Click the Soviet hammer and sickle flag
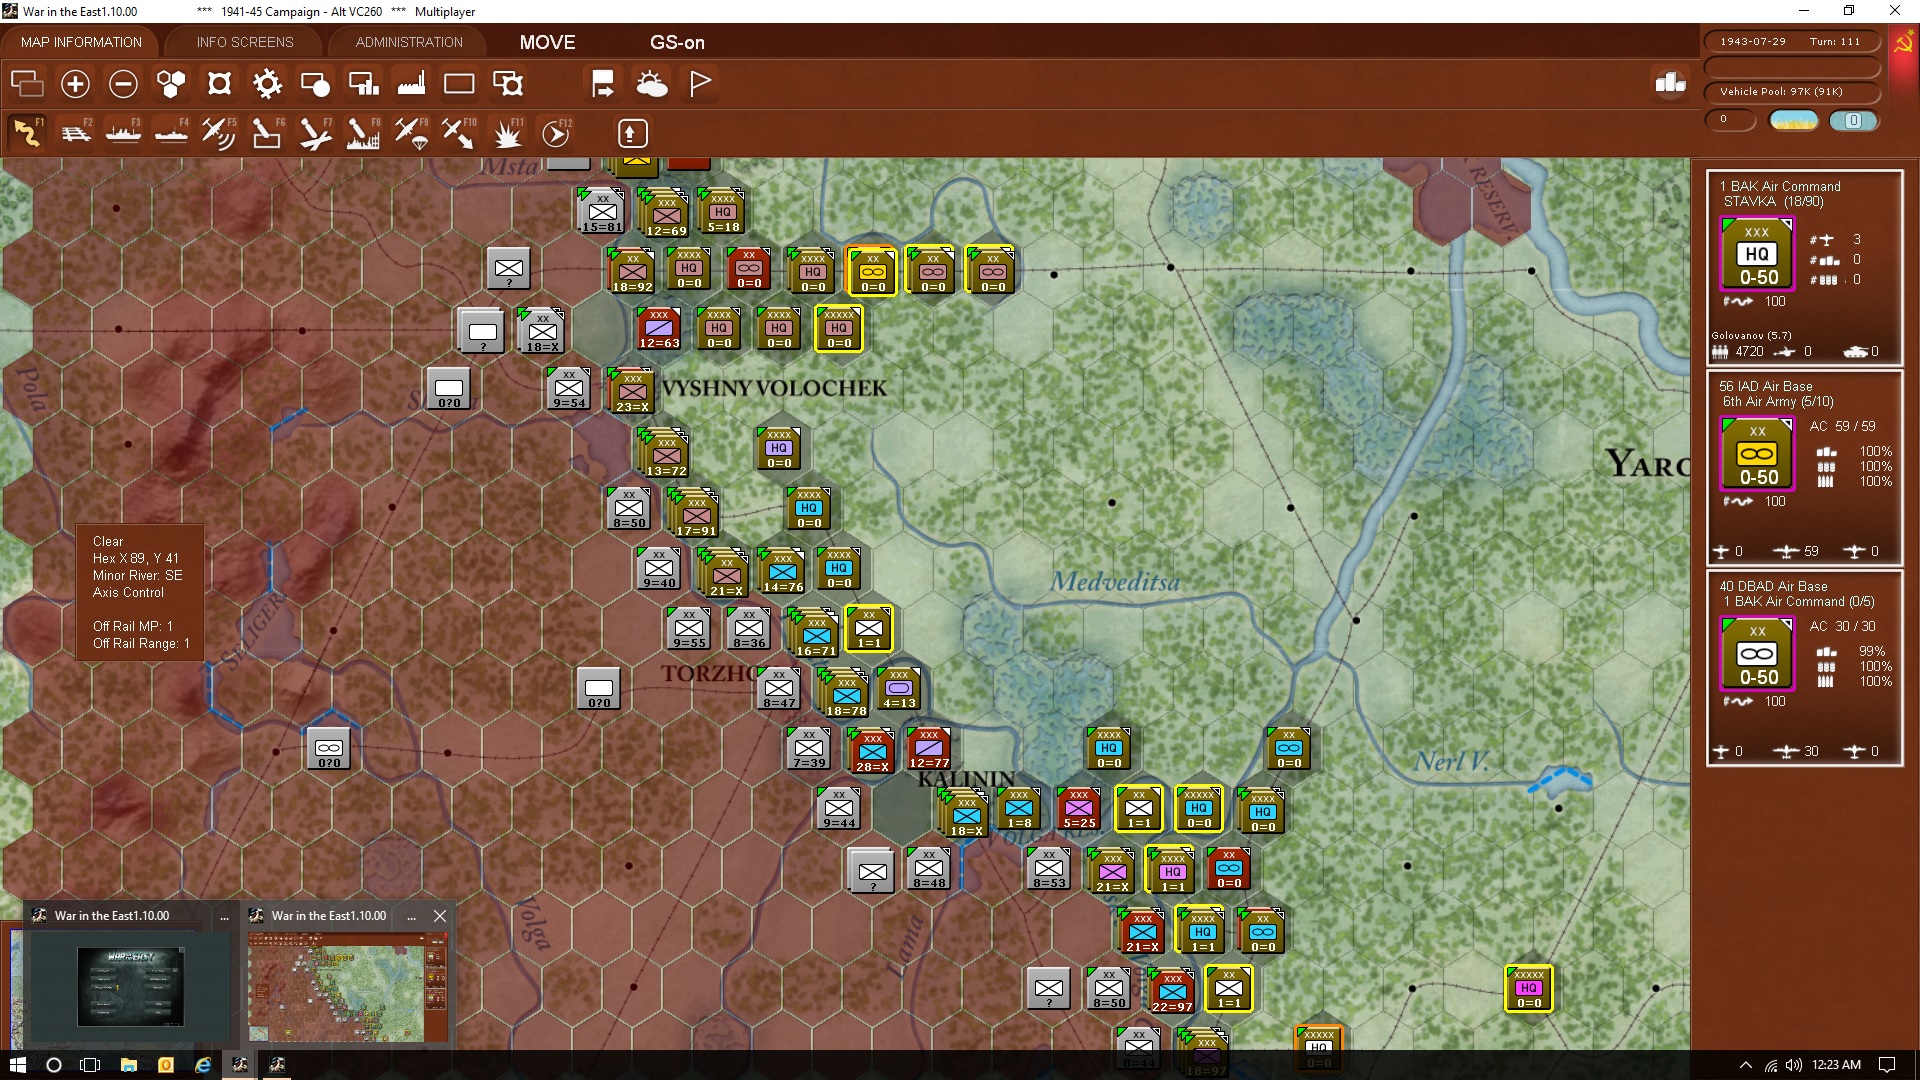The image size is (1920, 1080). pos(1902,44)
